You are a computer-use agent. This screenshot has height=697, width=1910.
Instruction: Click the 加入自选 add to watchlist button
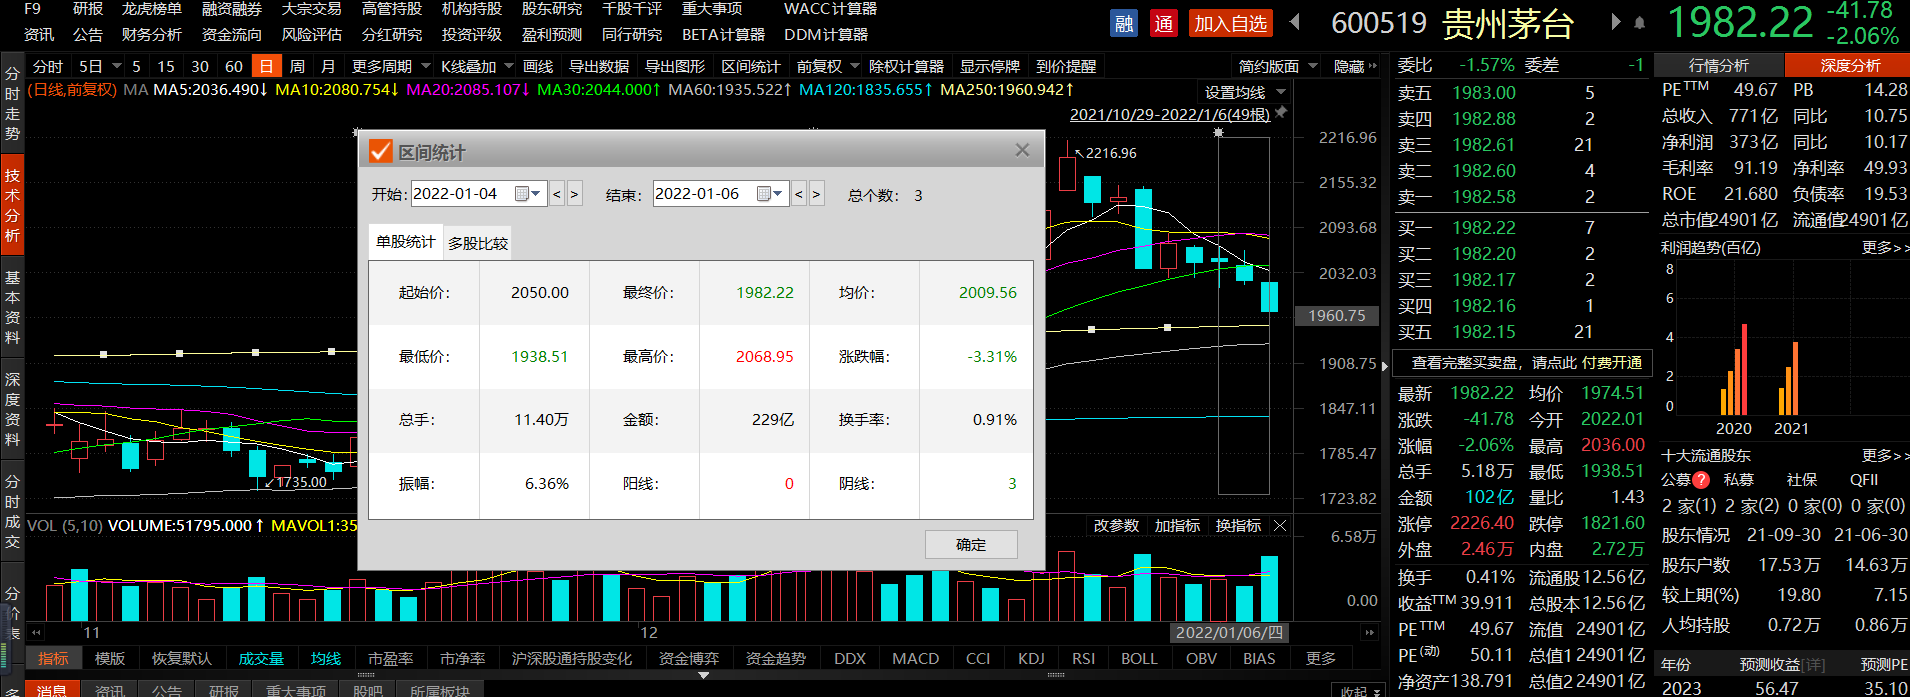pyautogui.click(x=1230, y=23)
